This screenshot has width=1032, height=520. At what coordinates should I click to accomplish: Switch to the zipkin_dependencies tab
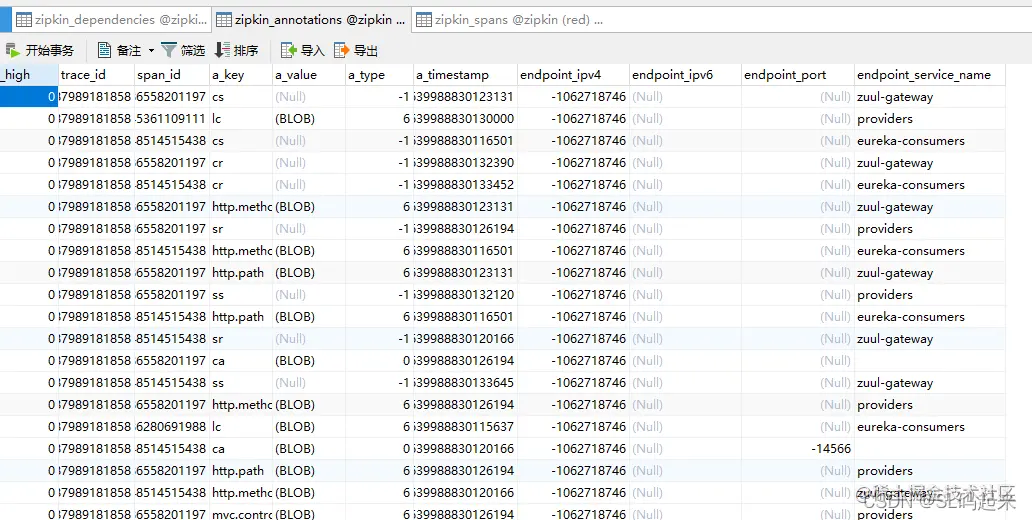(x=111, y=20)
